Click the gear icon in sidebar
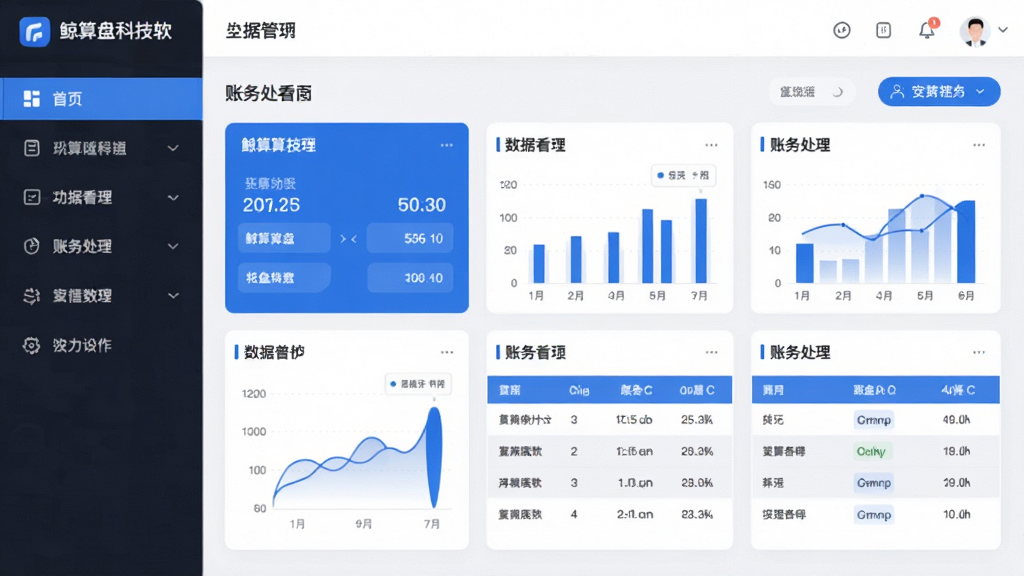The width and height of the screenshot is (1024, 576). click(x=31, y=345)
